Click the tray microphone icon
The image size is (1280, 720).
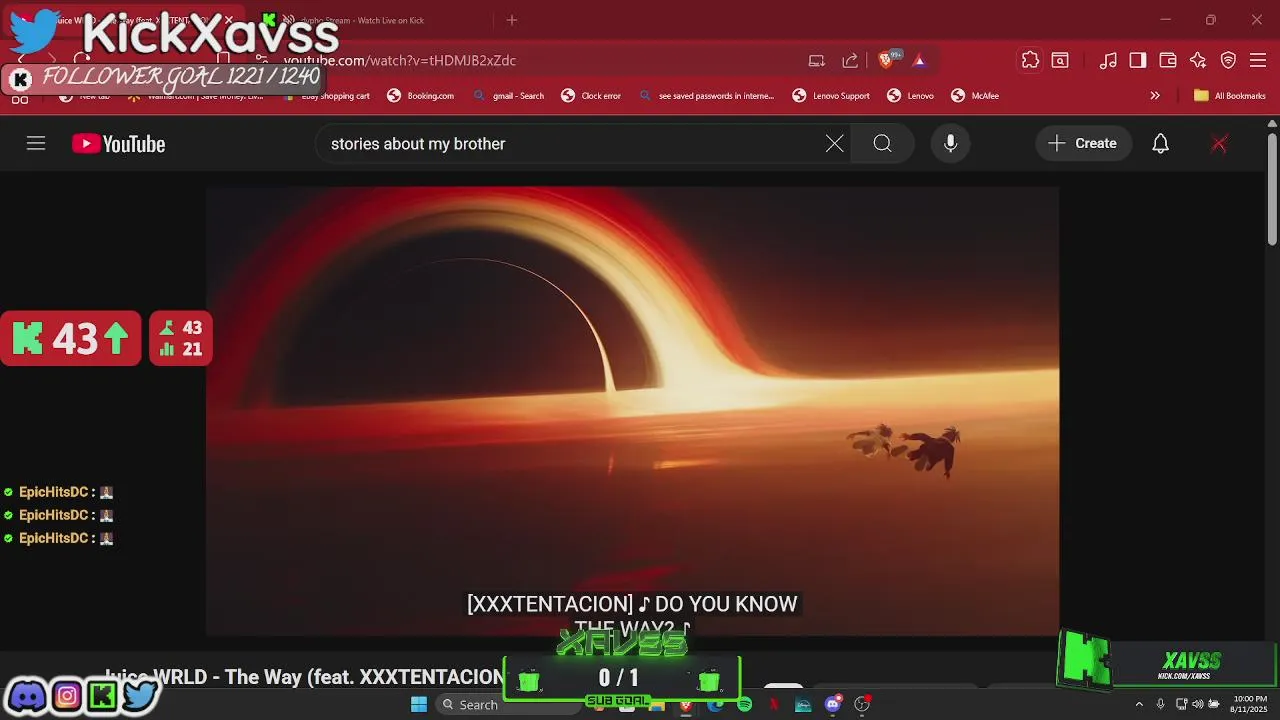[x=1160, y=705]
